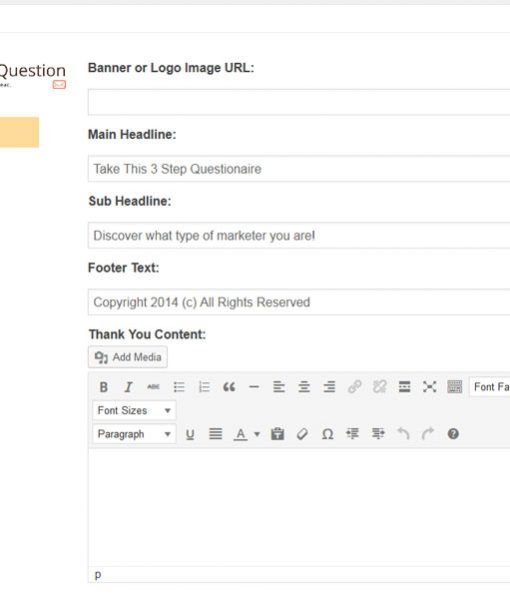This screenshot has height=600, width=510.
Task: Expand the Font Family dropdown
Action: point(490,387)
